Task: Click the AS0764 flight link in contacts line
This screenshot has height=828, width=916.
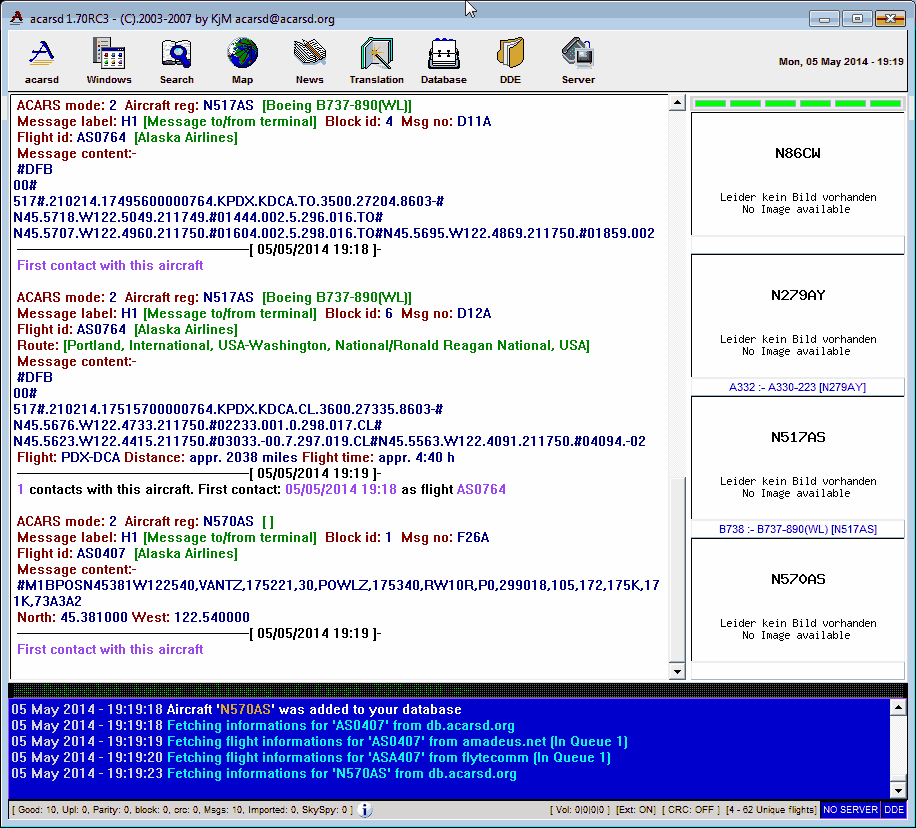Action: pyautogui.click(x=481, y=489)
